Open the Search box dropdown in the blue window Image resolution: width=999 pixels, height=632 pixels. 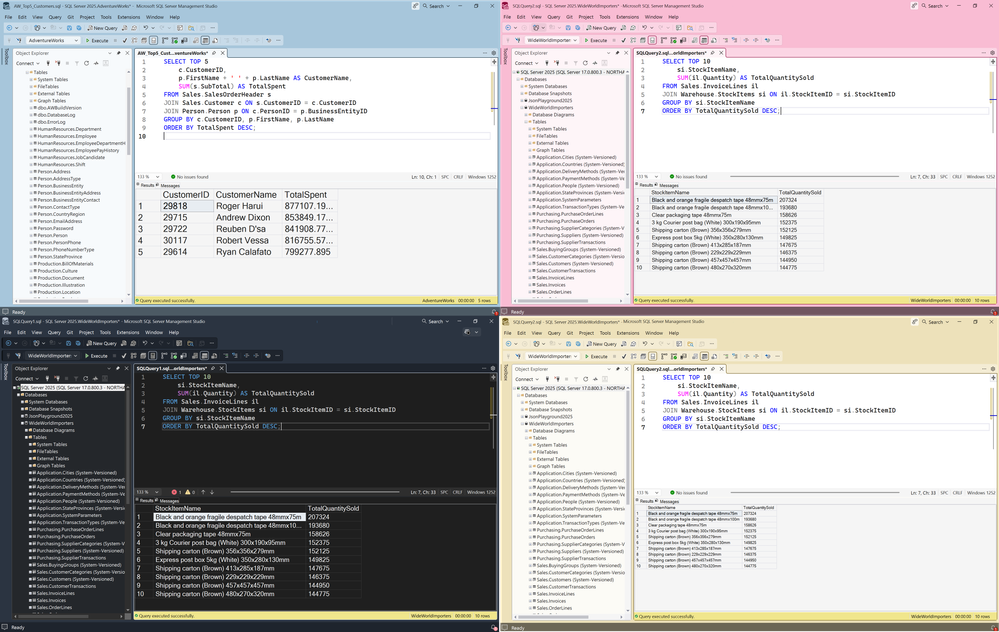(x=435, y=6)
